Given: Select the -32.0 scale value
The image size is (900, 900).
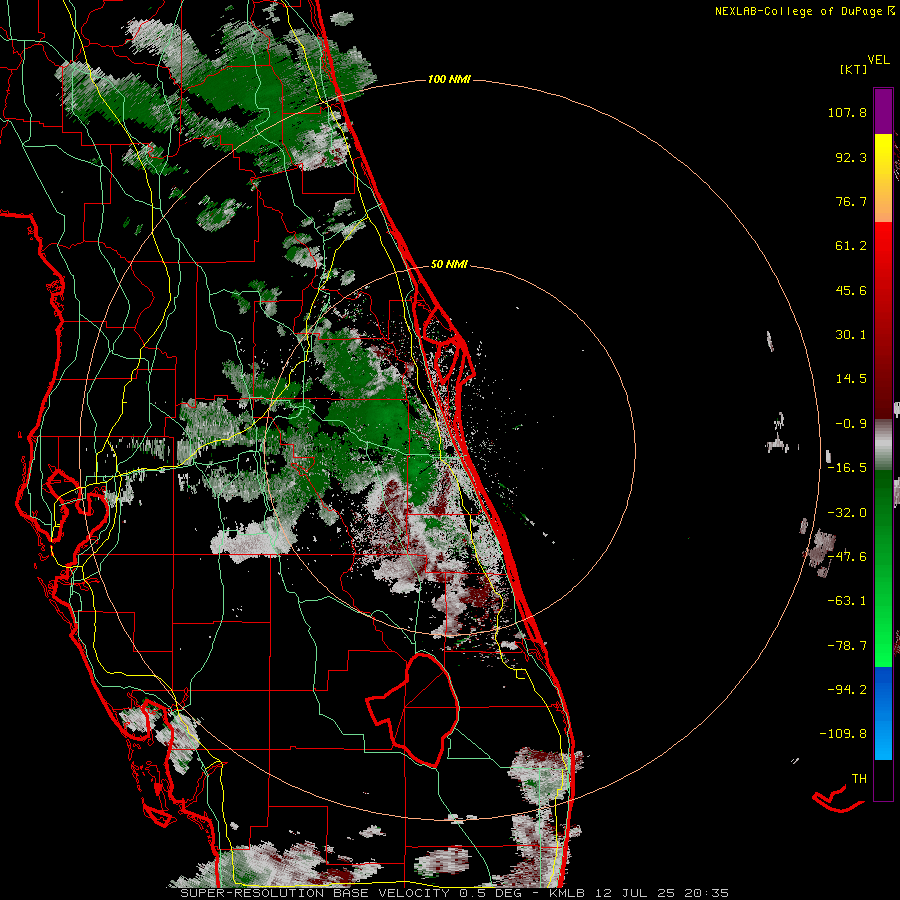Looking at the screenshot, I should 847,513.
